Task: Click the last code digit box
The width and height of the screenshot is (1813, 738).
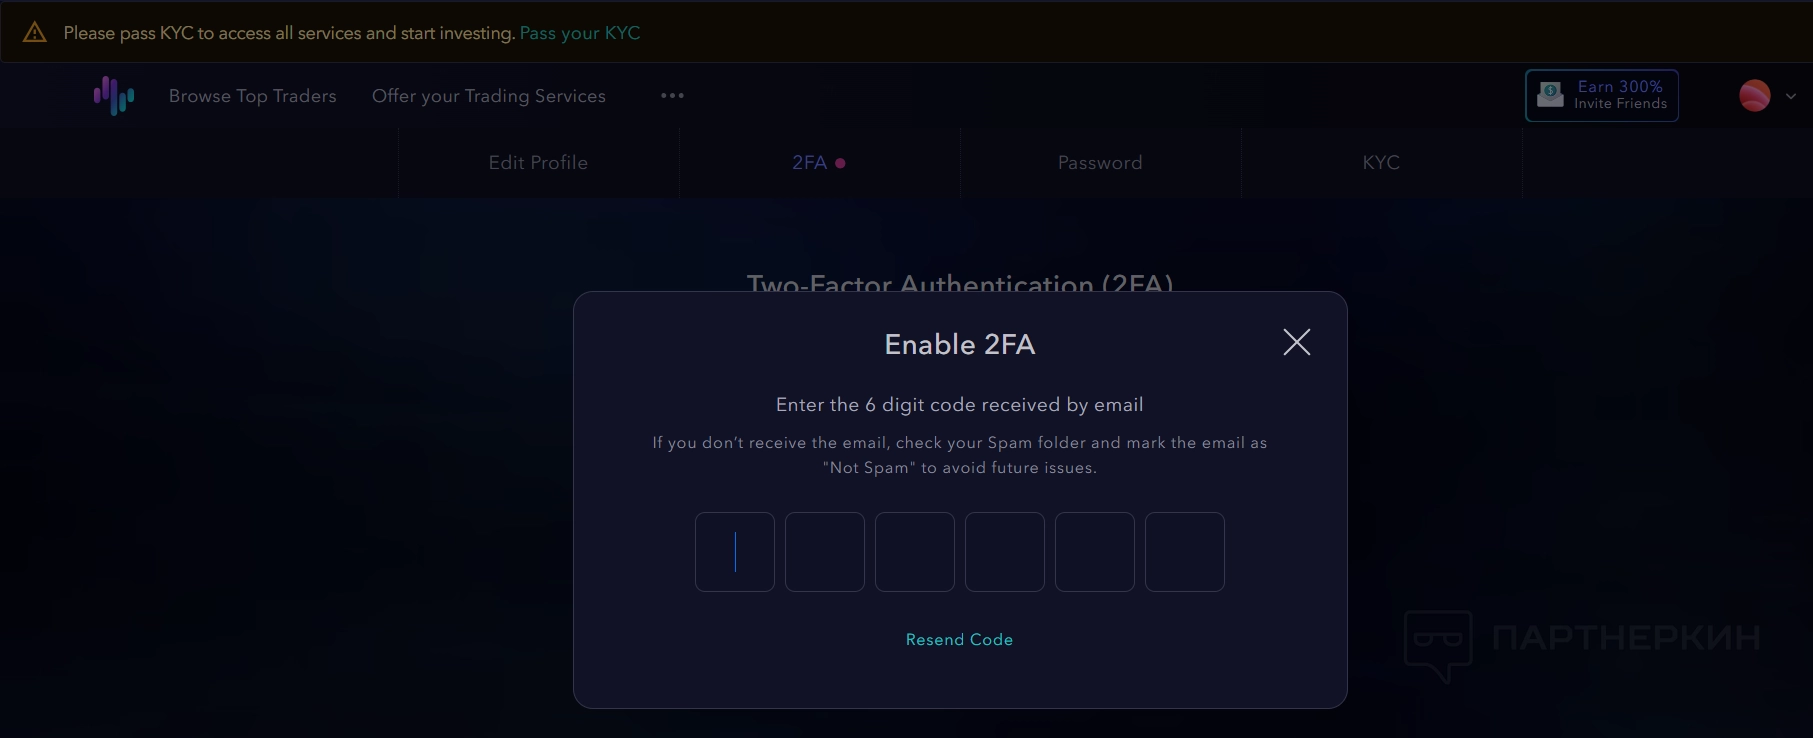Action: [1185, 552]
